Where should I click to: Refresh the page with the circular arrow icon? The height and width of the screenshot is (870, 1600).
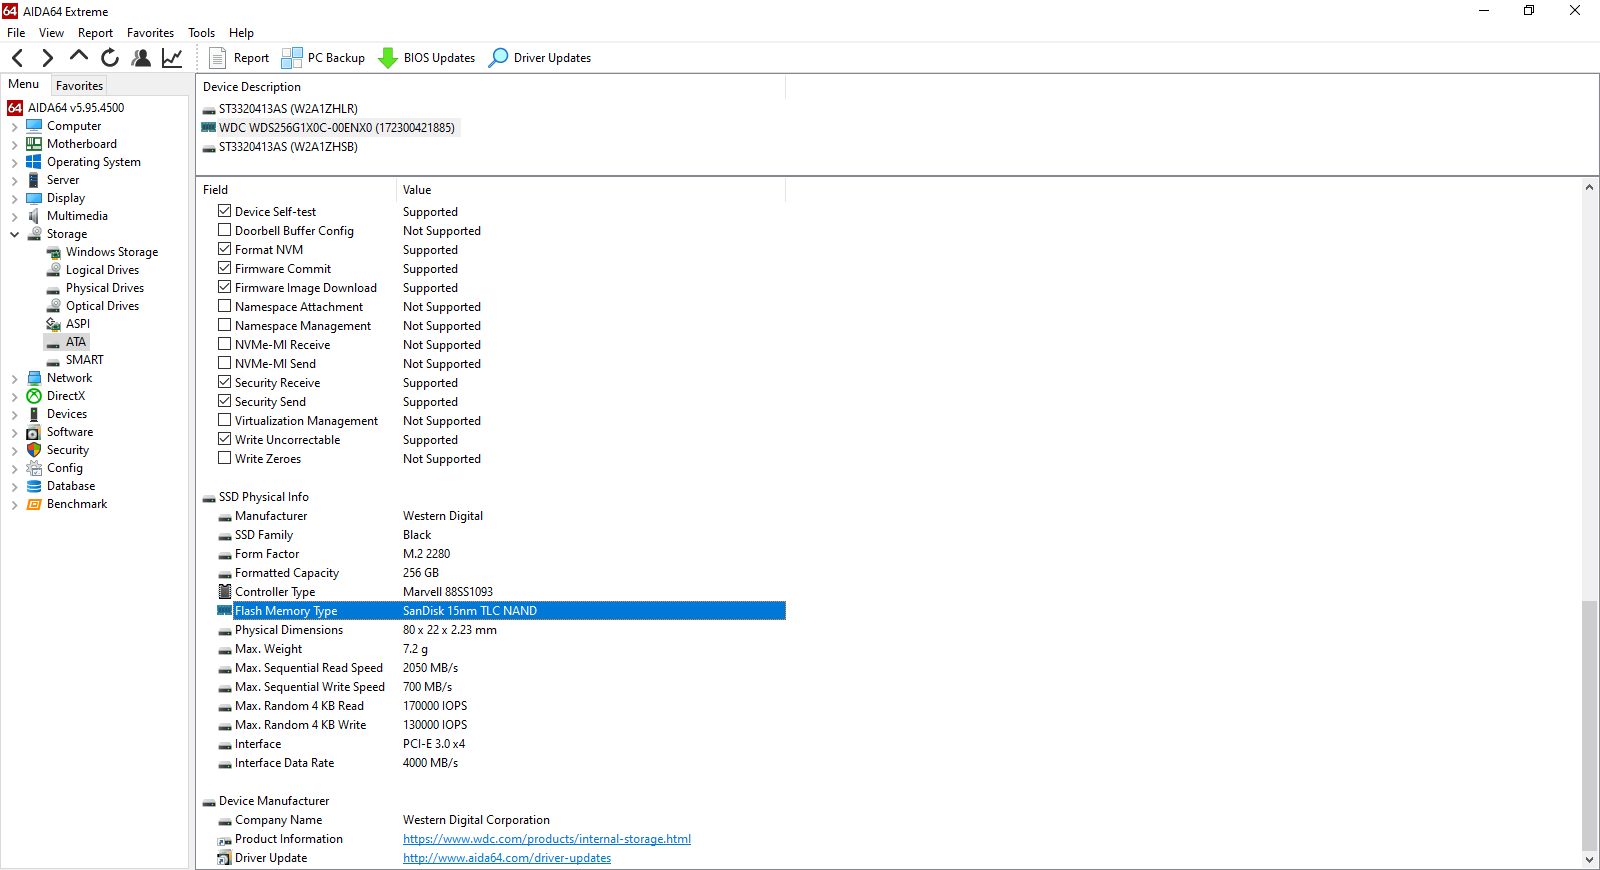click(110, 58)
